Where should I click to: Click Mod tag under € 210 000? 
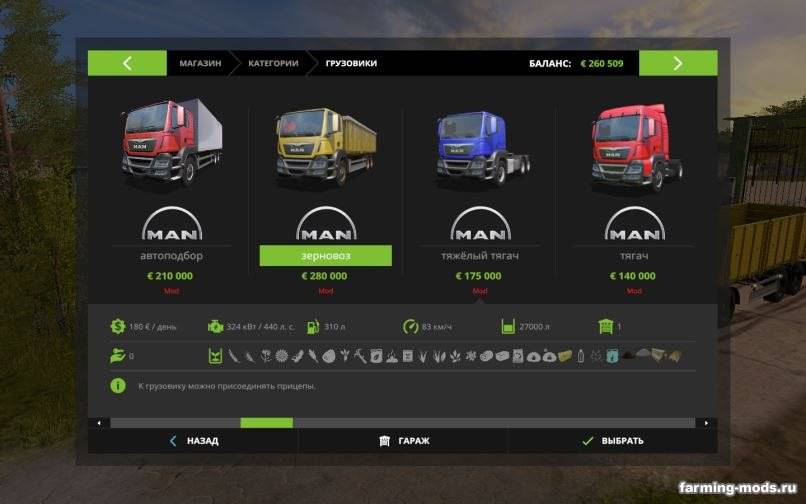pyautogui.click(x=172, y=291)
